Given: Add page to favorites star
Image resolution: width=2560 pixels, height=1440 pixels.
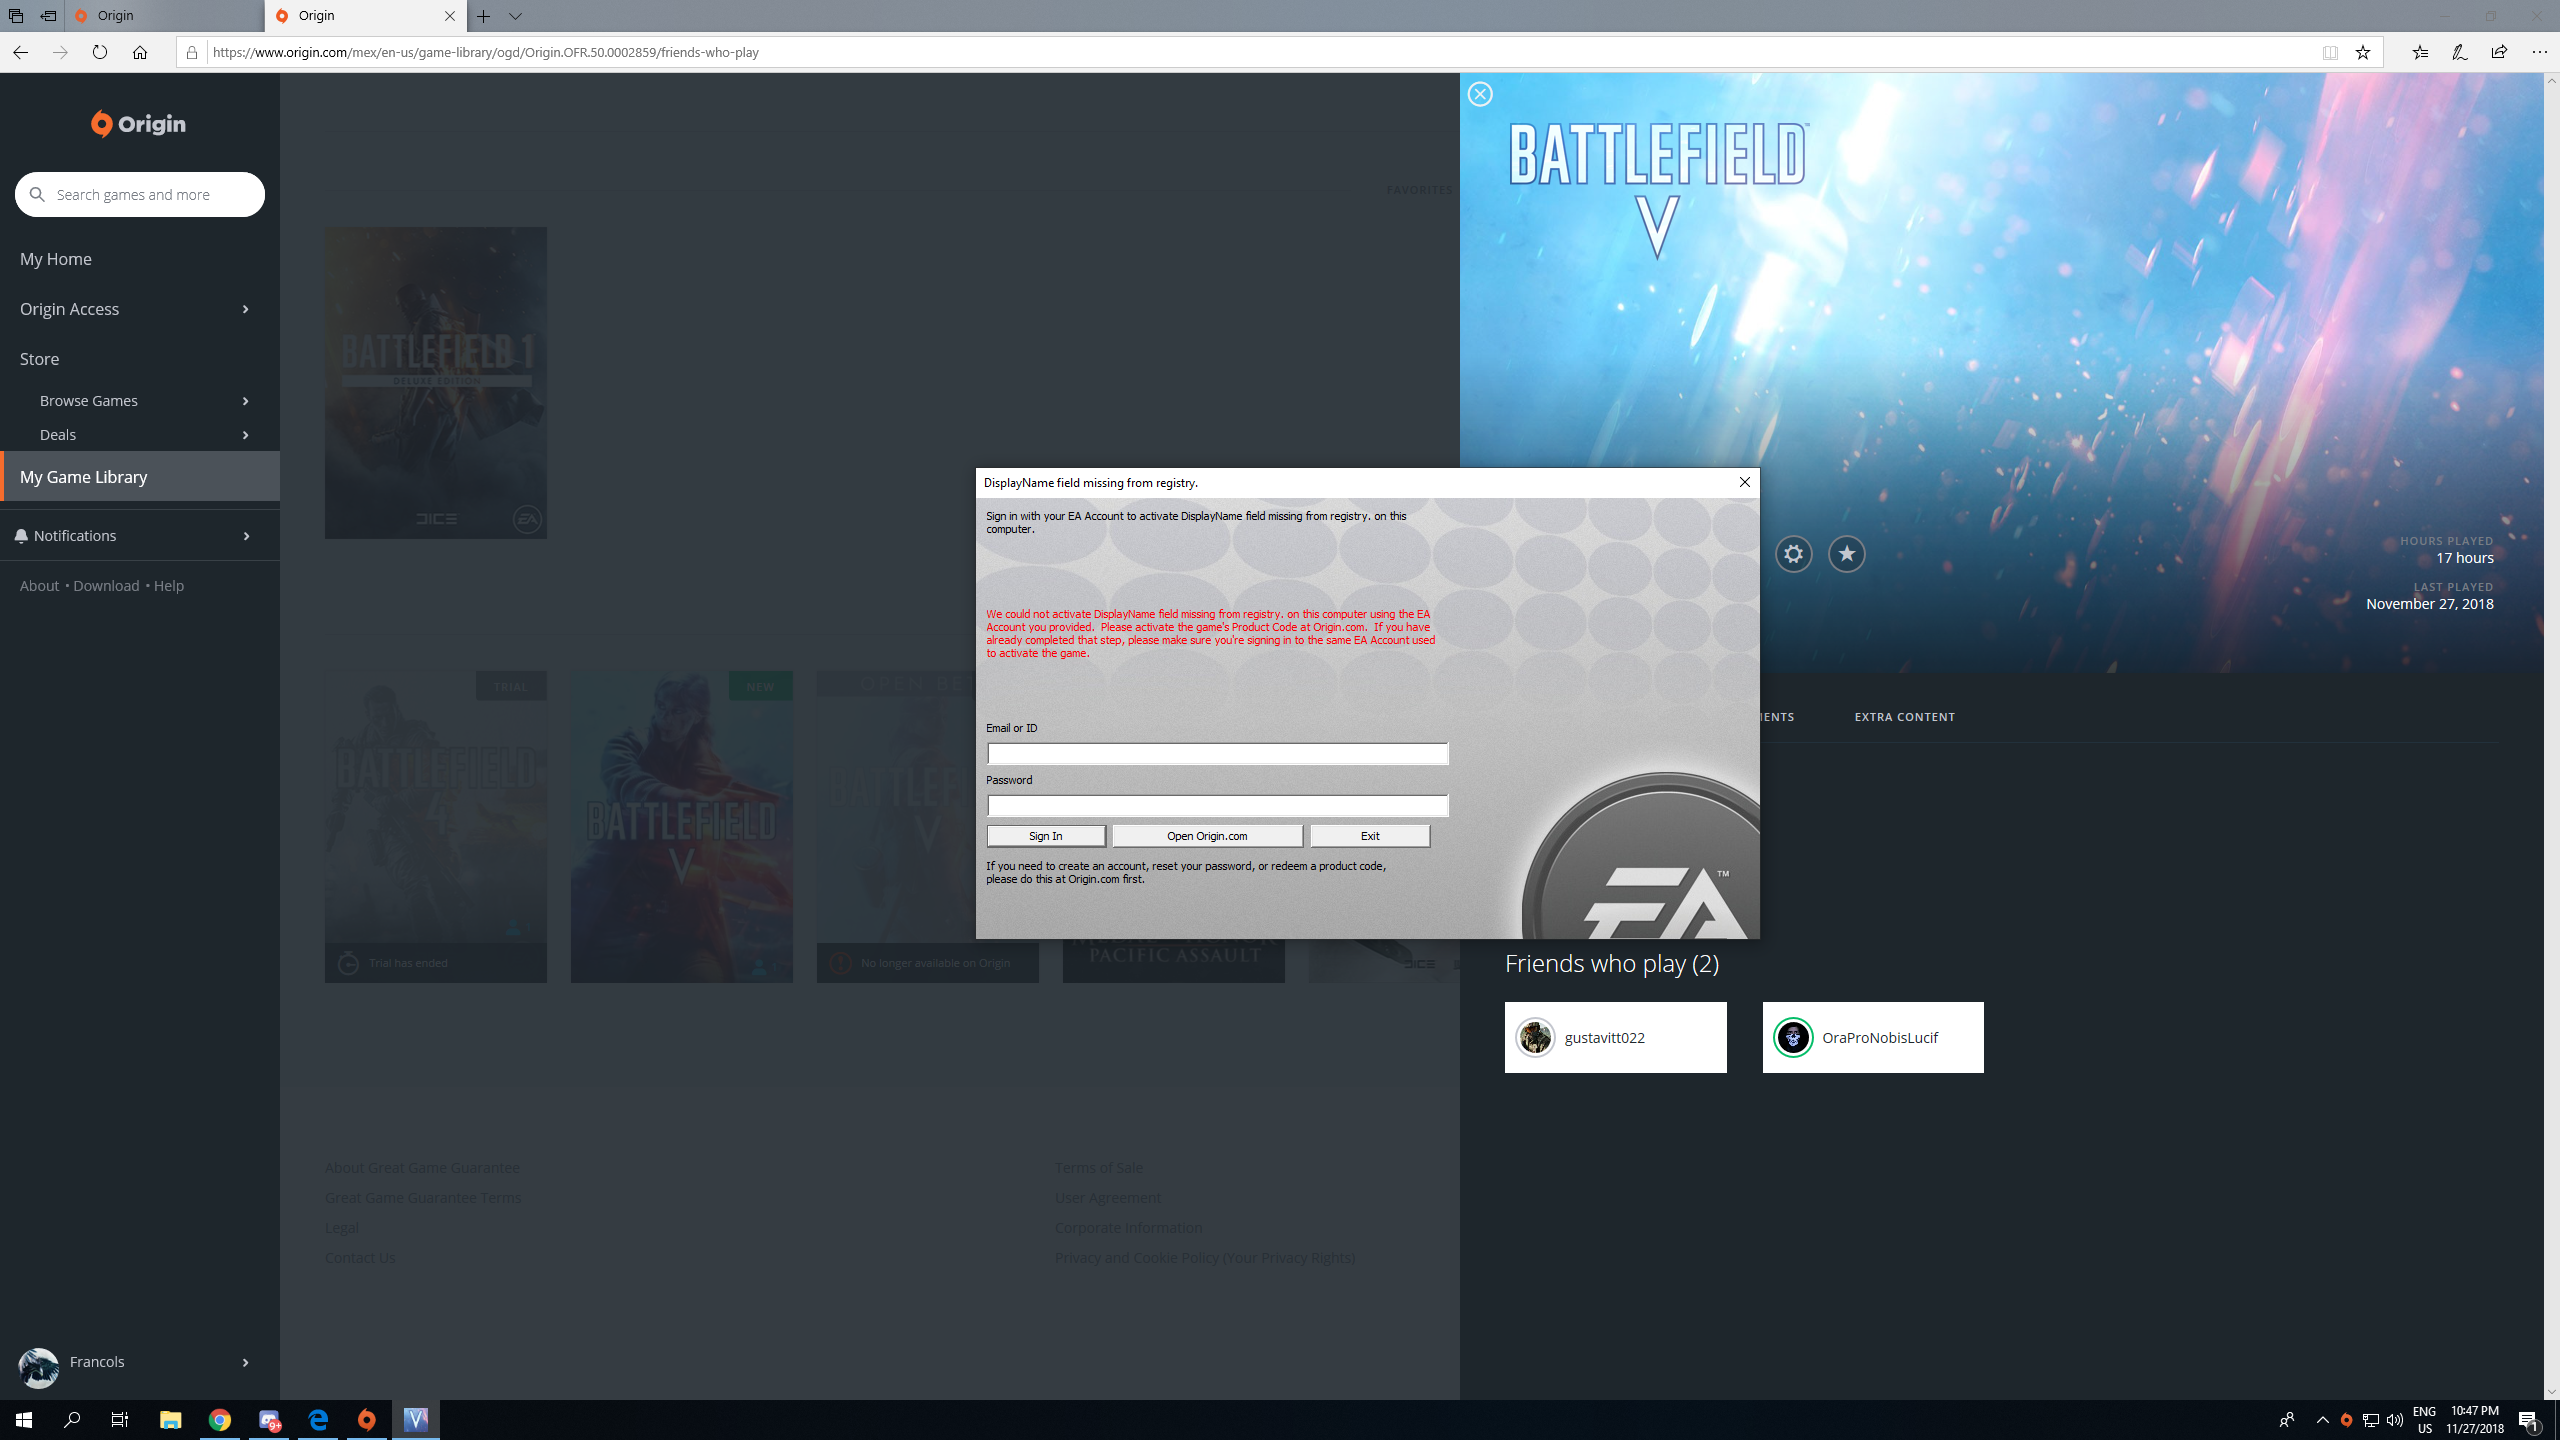Looking at the screenshot, I should pos(2363,52).
